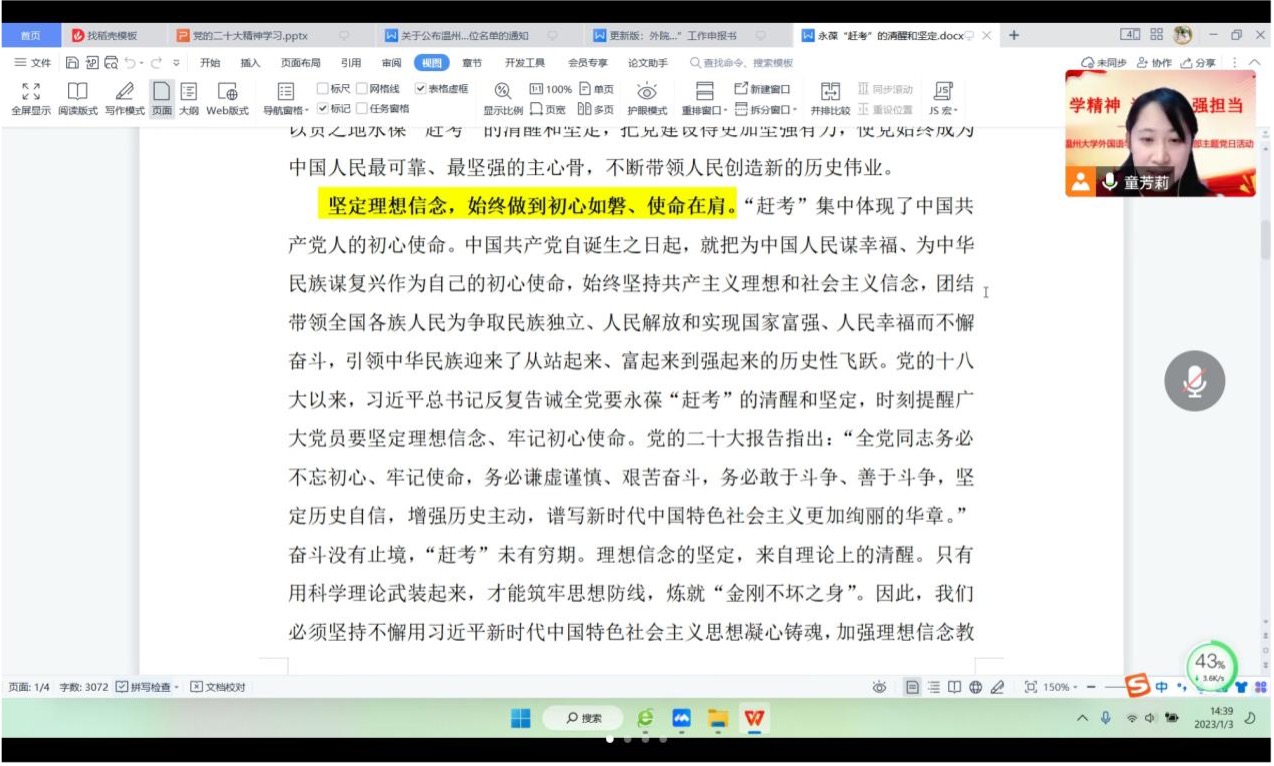This screenshot has width=1274, height=766.
Task: Activate Writing mode
Action: pyautogui.click(x=124, y=98)
